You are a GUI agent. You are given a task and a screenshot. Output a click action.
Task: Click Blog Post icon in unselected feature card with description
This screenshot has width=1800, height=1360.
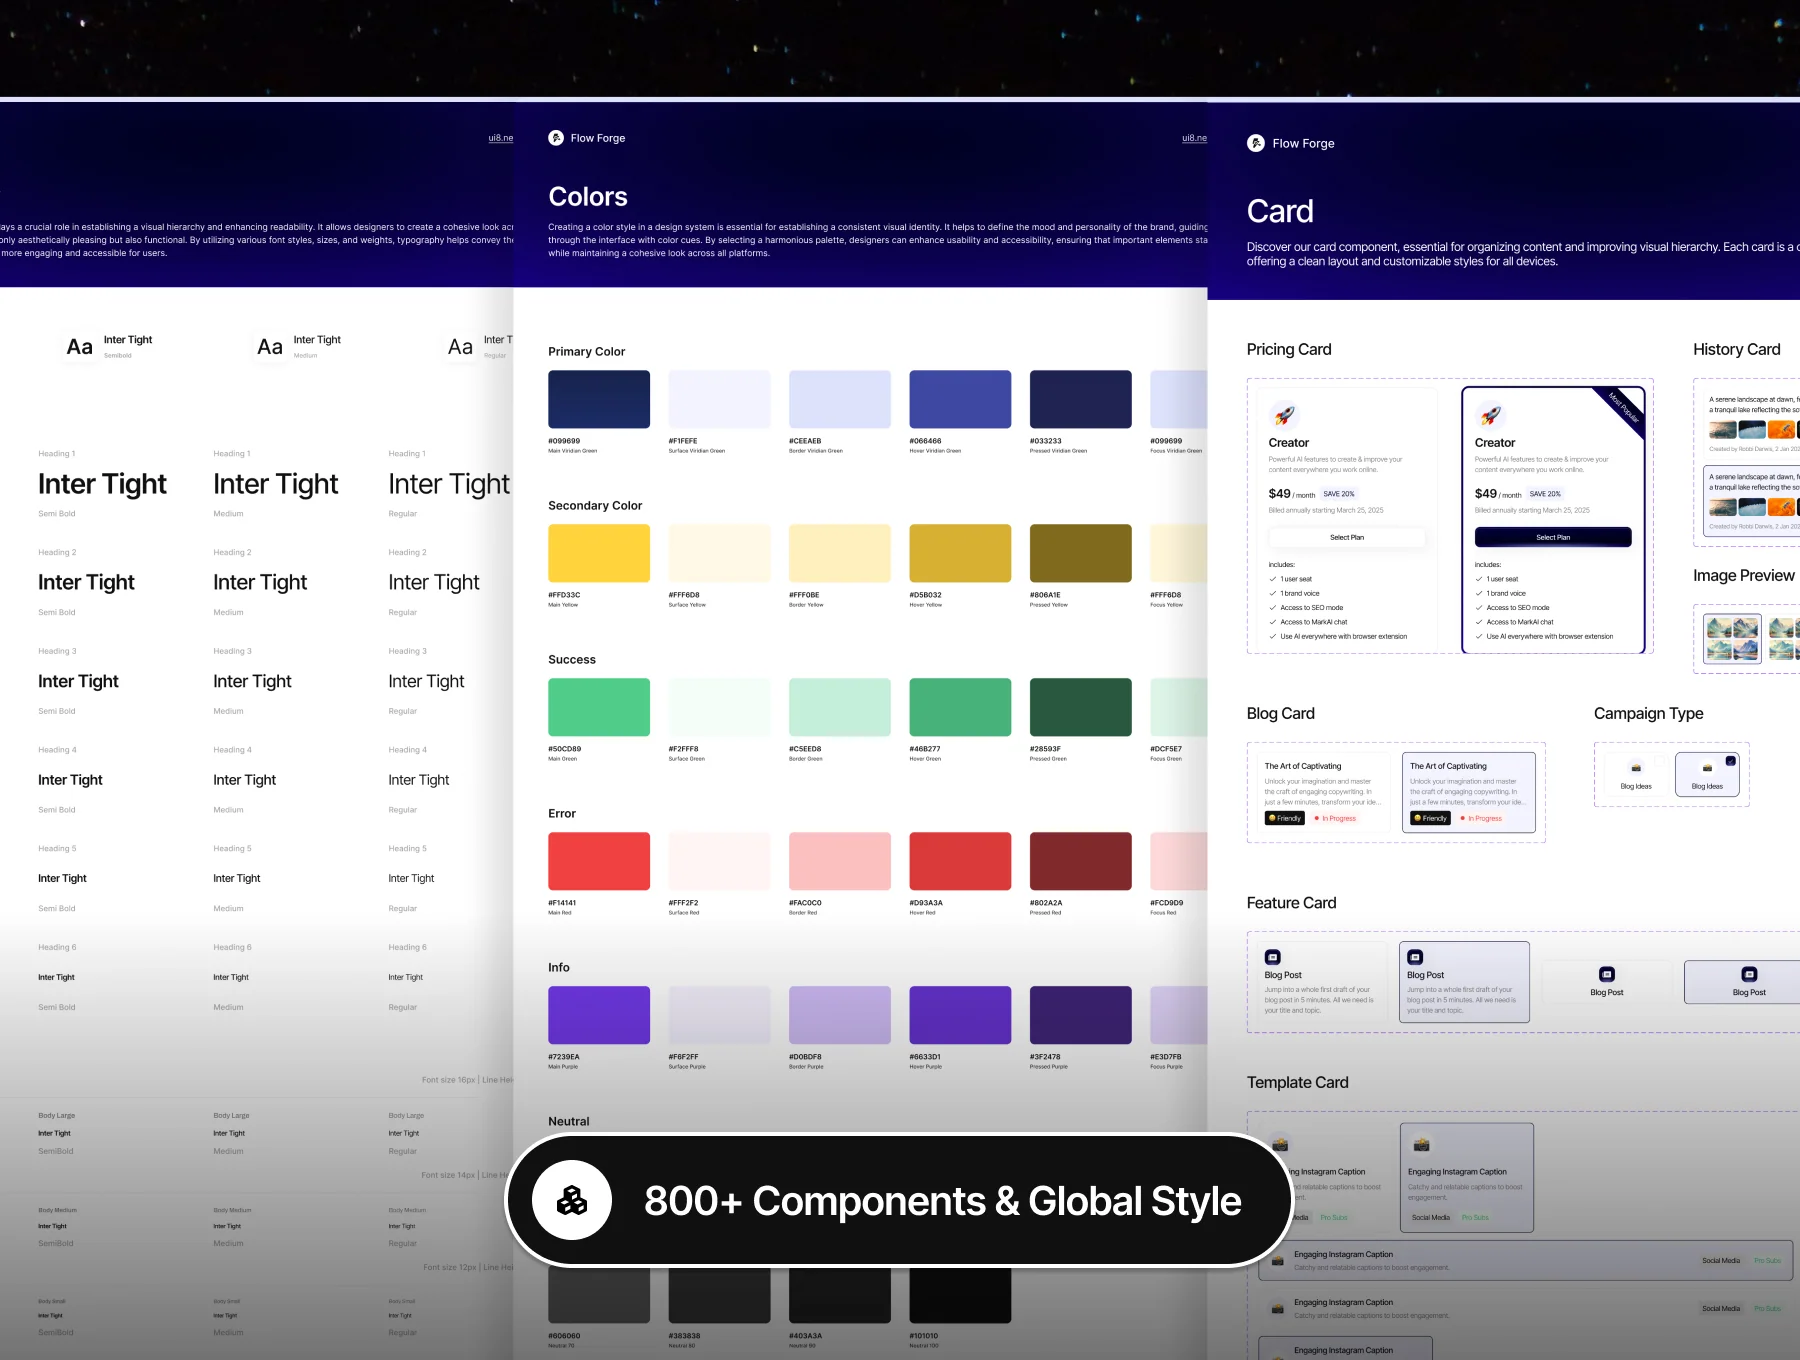(1273, 957)
